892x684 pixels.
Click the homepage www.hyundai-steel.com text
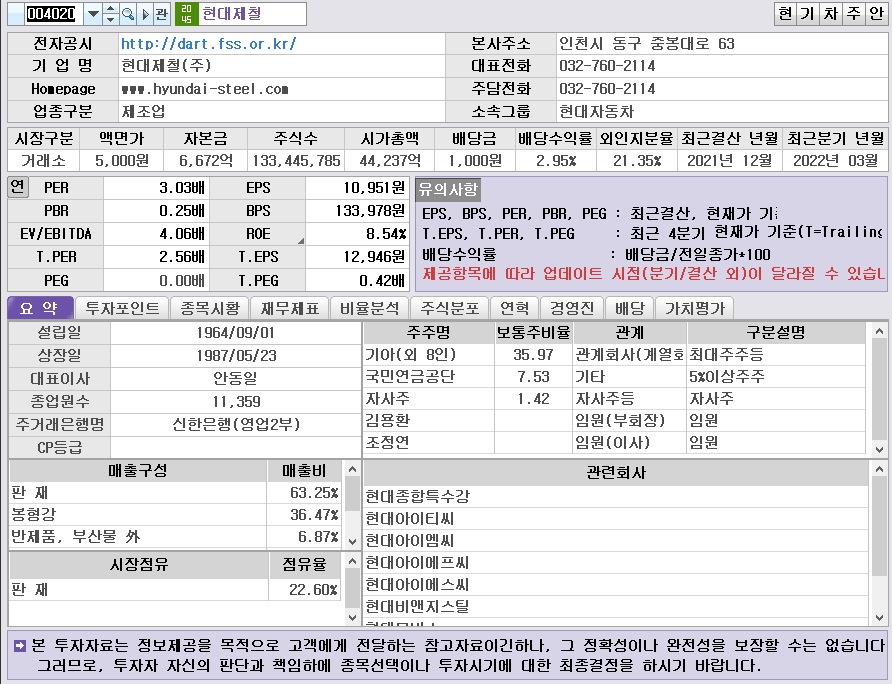pos(205,89)
